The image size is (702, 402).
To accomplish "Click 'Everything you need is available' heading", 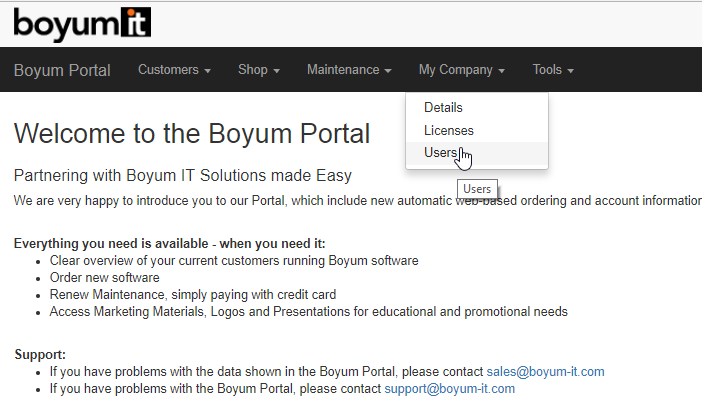I will pos(169,244).
